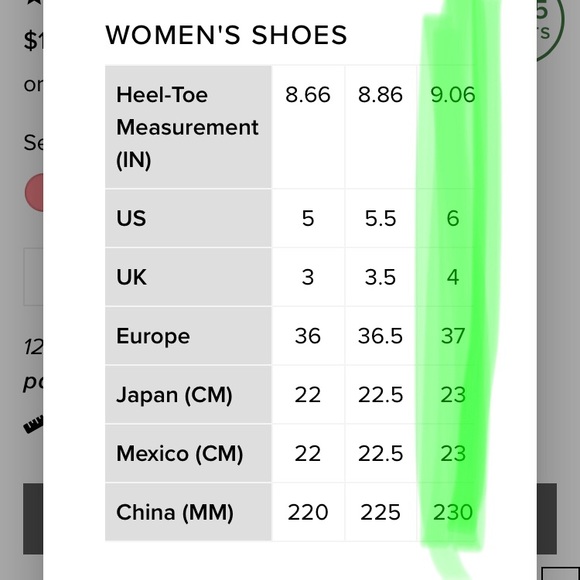Click the WOMEN'S SHOES heading
Screen dimensions: 580x580
click(226, 35)
